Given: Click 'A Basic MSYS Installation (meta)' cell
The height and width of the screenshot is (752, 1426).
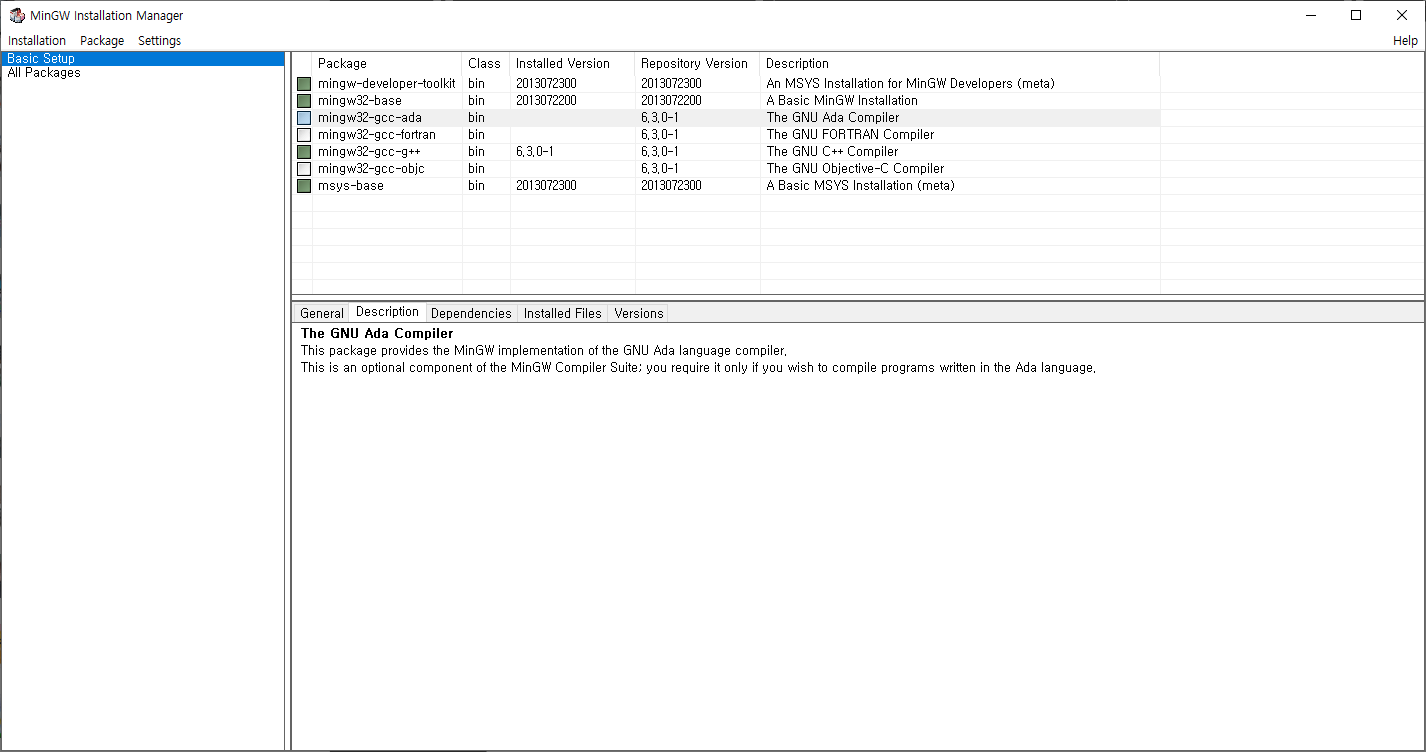Looking at the screenshot, I should coord(861,186).
